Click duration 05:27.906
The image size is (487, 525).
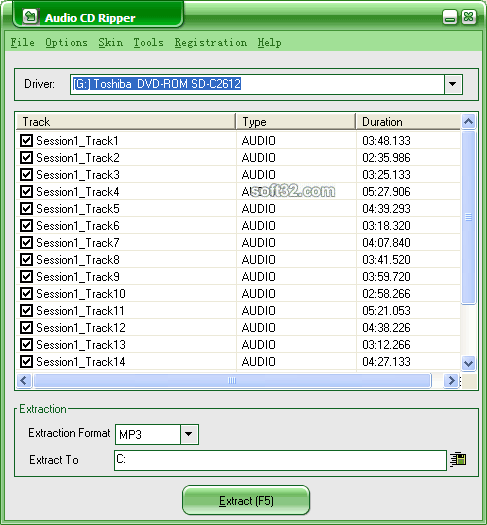coord(386,192)
